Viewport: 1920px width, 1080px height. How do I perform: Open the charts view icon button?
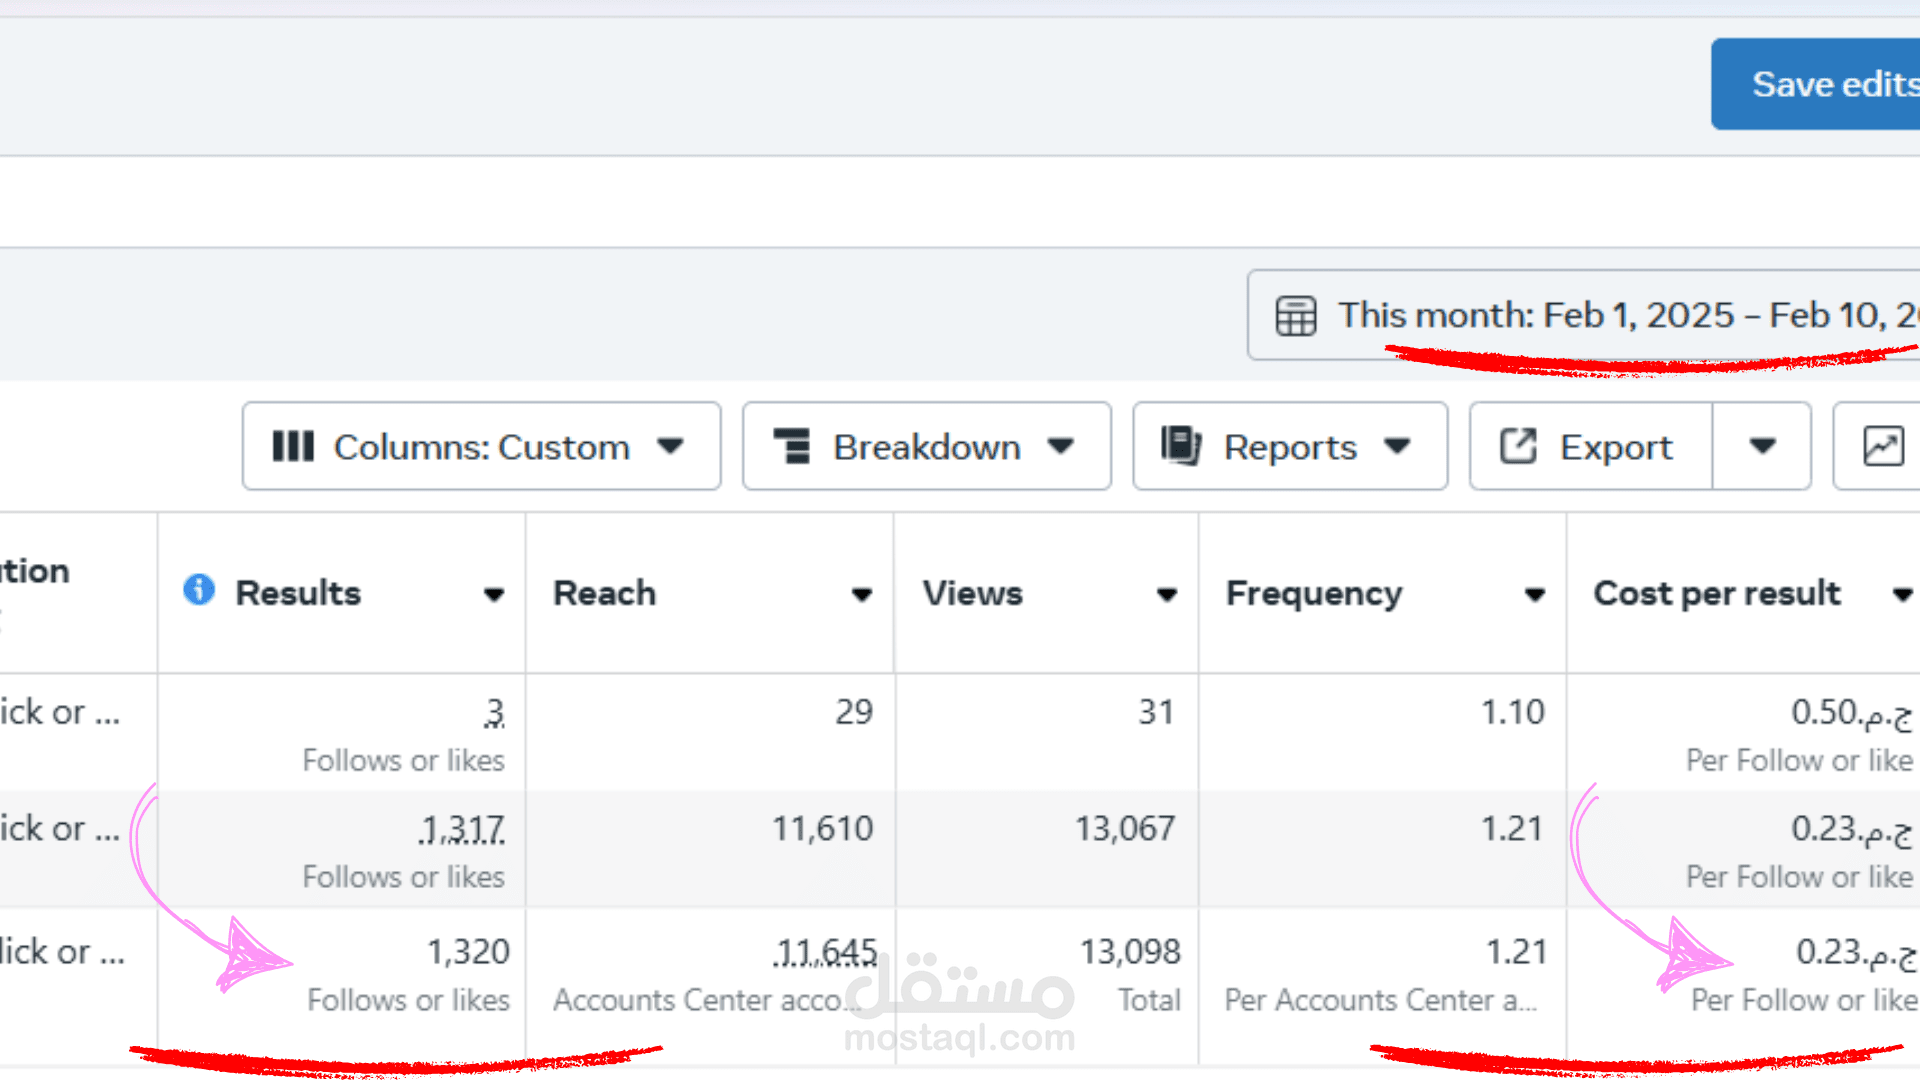click(1883, 446)
